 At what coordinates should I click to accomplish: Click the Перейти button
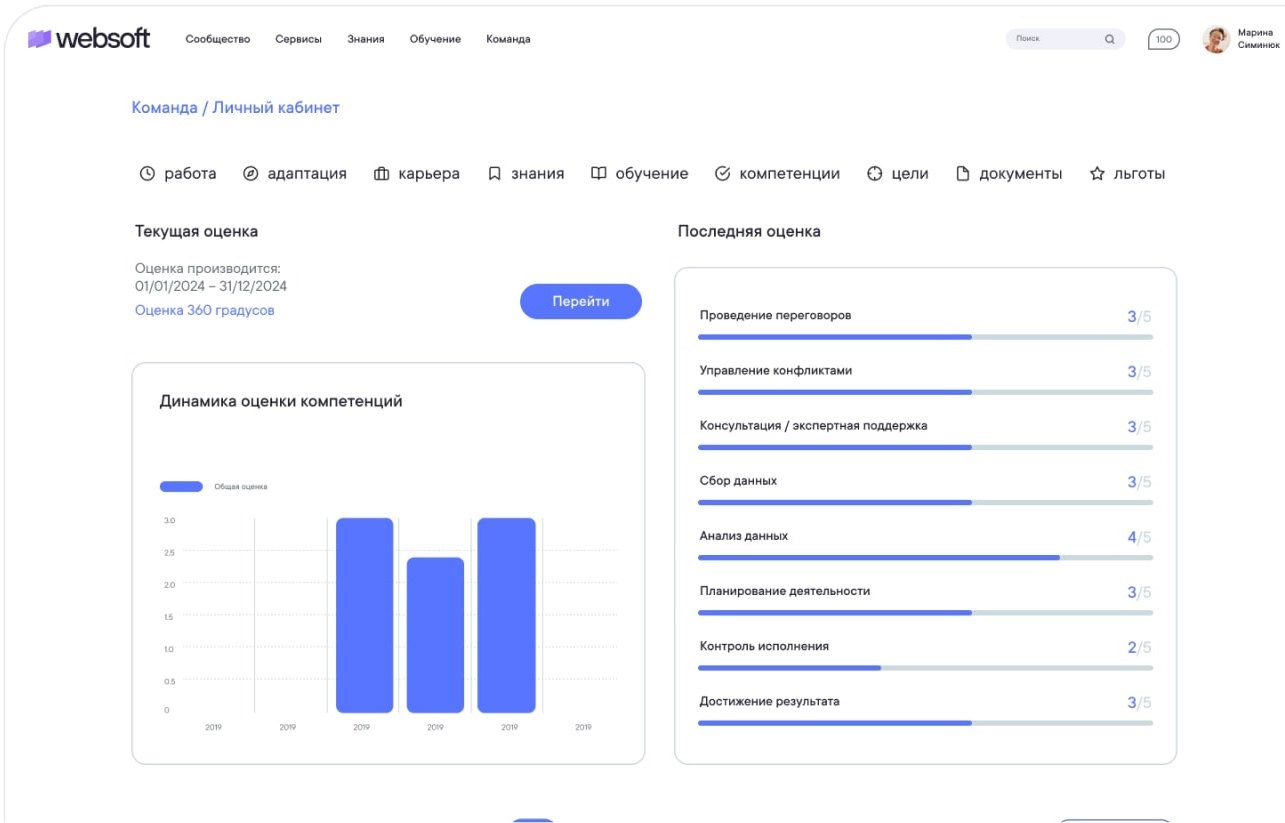581,301
